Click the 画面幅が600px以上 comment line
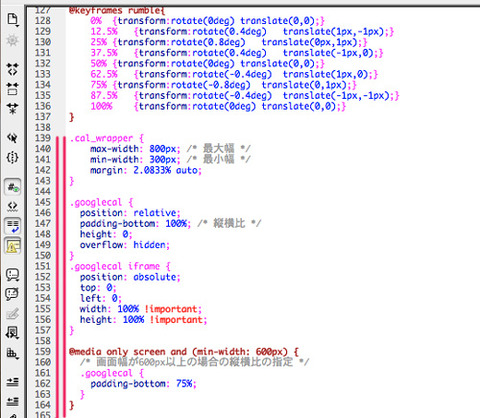Screen dimensions: 480x418 pos(195,362)
